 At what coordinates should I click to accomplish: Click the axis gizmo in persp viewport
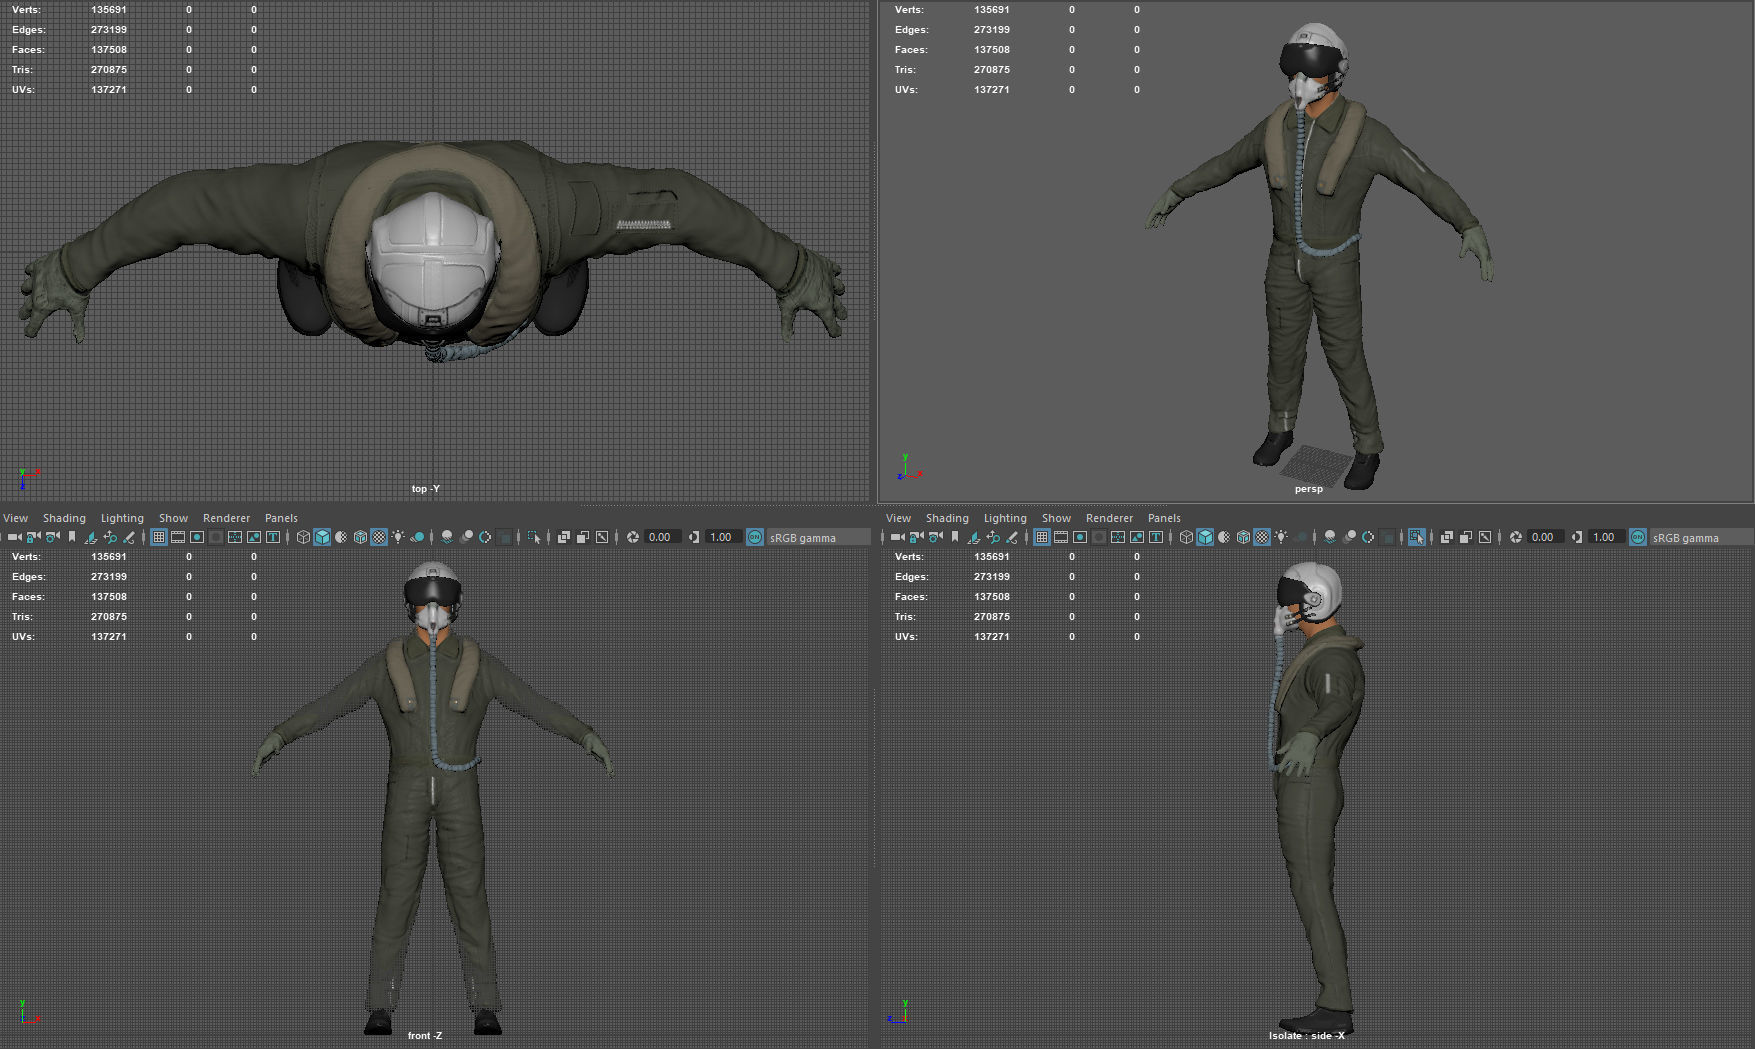click(909, 467)
